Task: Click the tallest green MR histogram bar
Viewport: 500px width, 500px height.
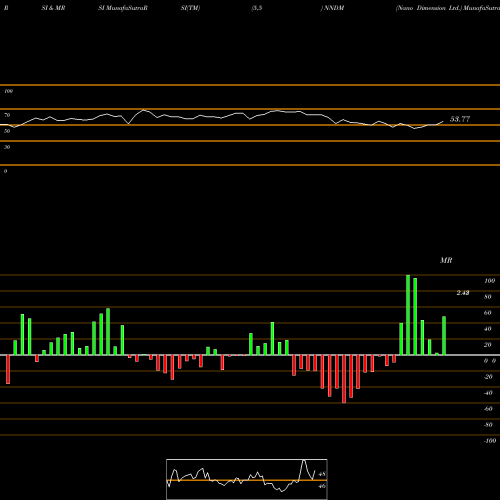Action: pyautogui.click(x=408, y=315)
